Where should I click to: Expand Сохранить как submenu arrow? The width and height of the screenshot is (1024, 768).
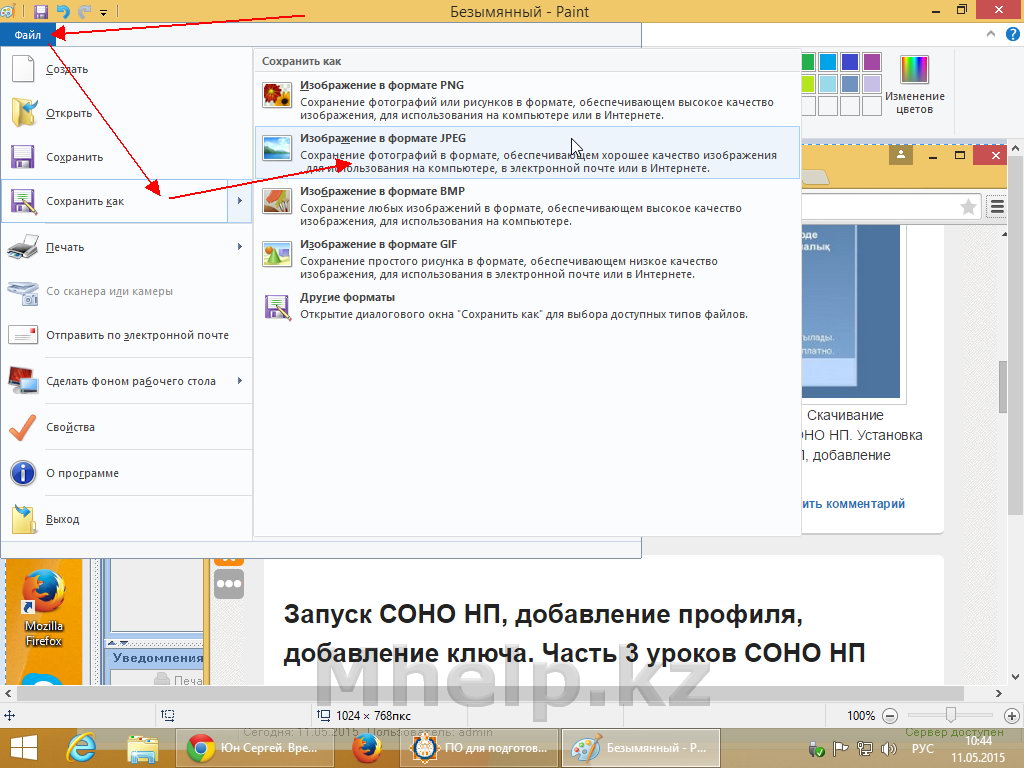[x=240, y=201]
